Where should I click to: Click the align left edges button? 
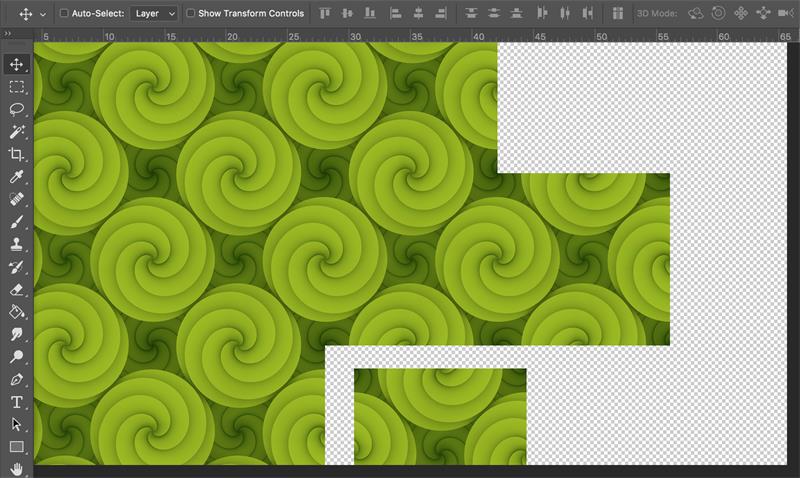pos(395,14)
